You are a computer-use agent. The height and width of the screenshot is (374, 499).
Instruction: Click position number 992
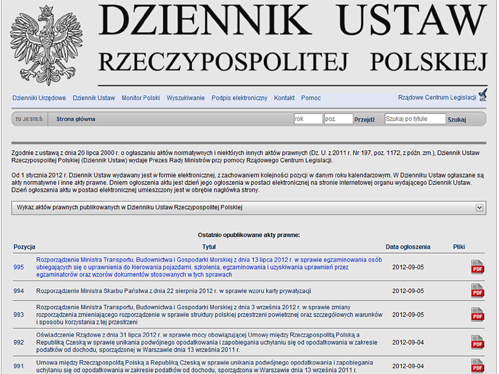[x=19, y=342]
